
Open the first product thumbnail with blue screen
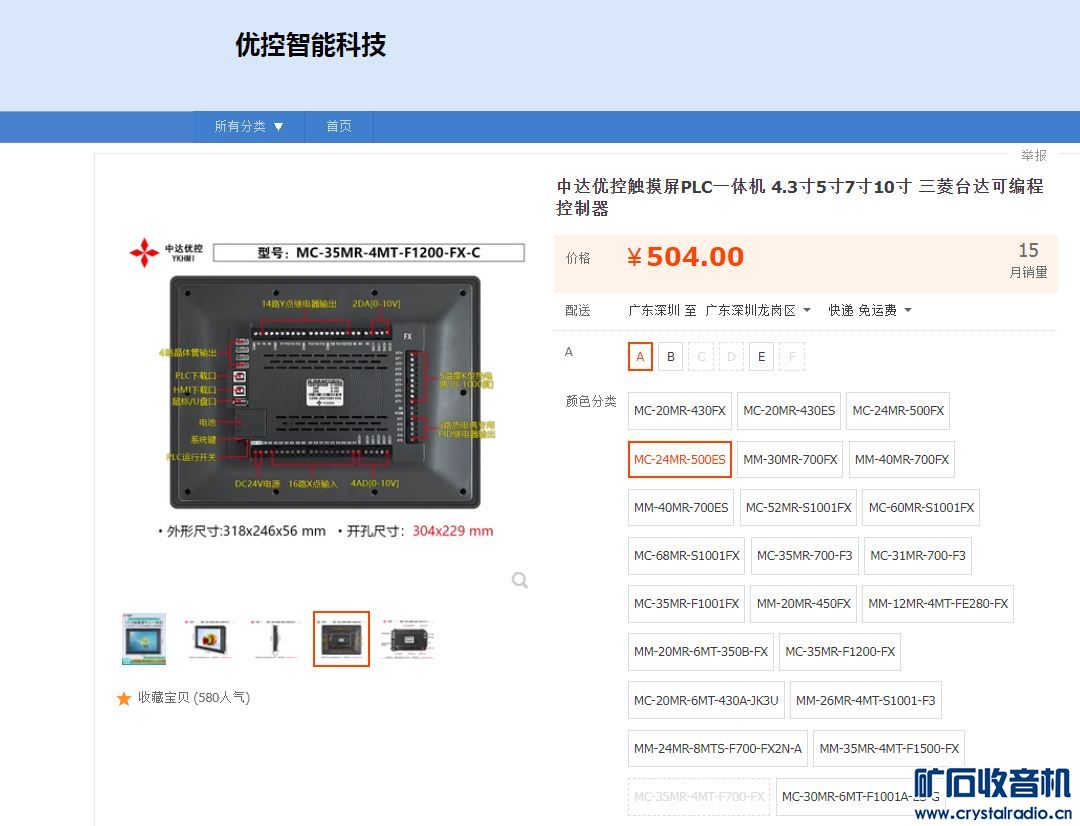coord(144,639)
